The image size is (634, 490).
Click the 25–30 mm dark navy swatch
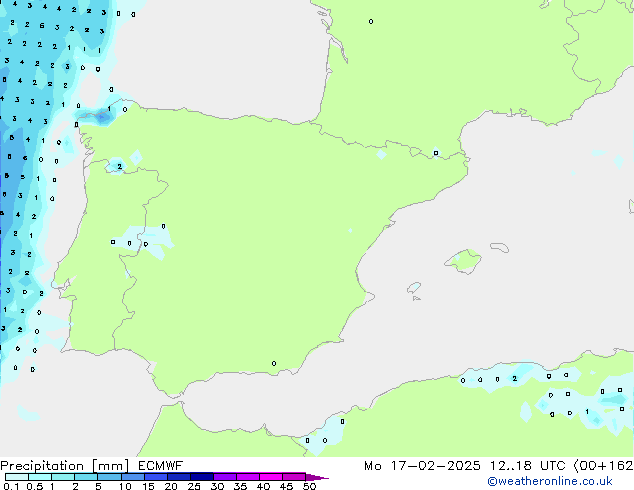[x=202, y=477]
